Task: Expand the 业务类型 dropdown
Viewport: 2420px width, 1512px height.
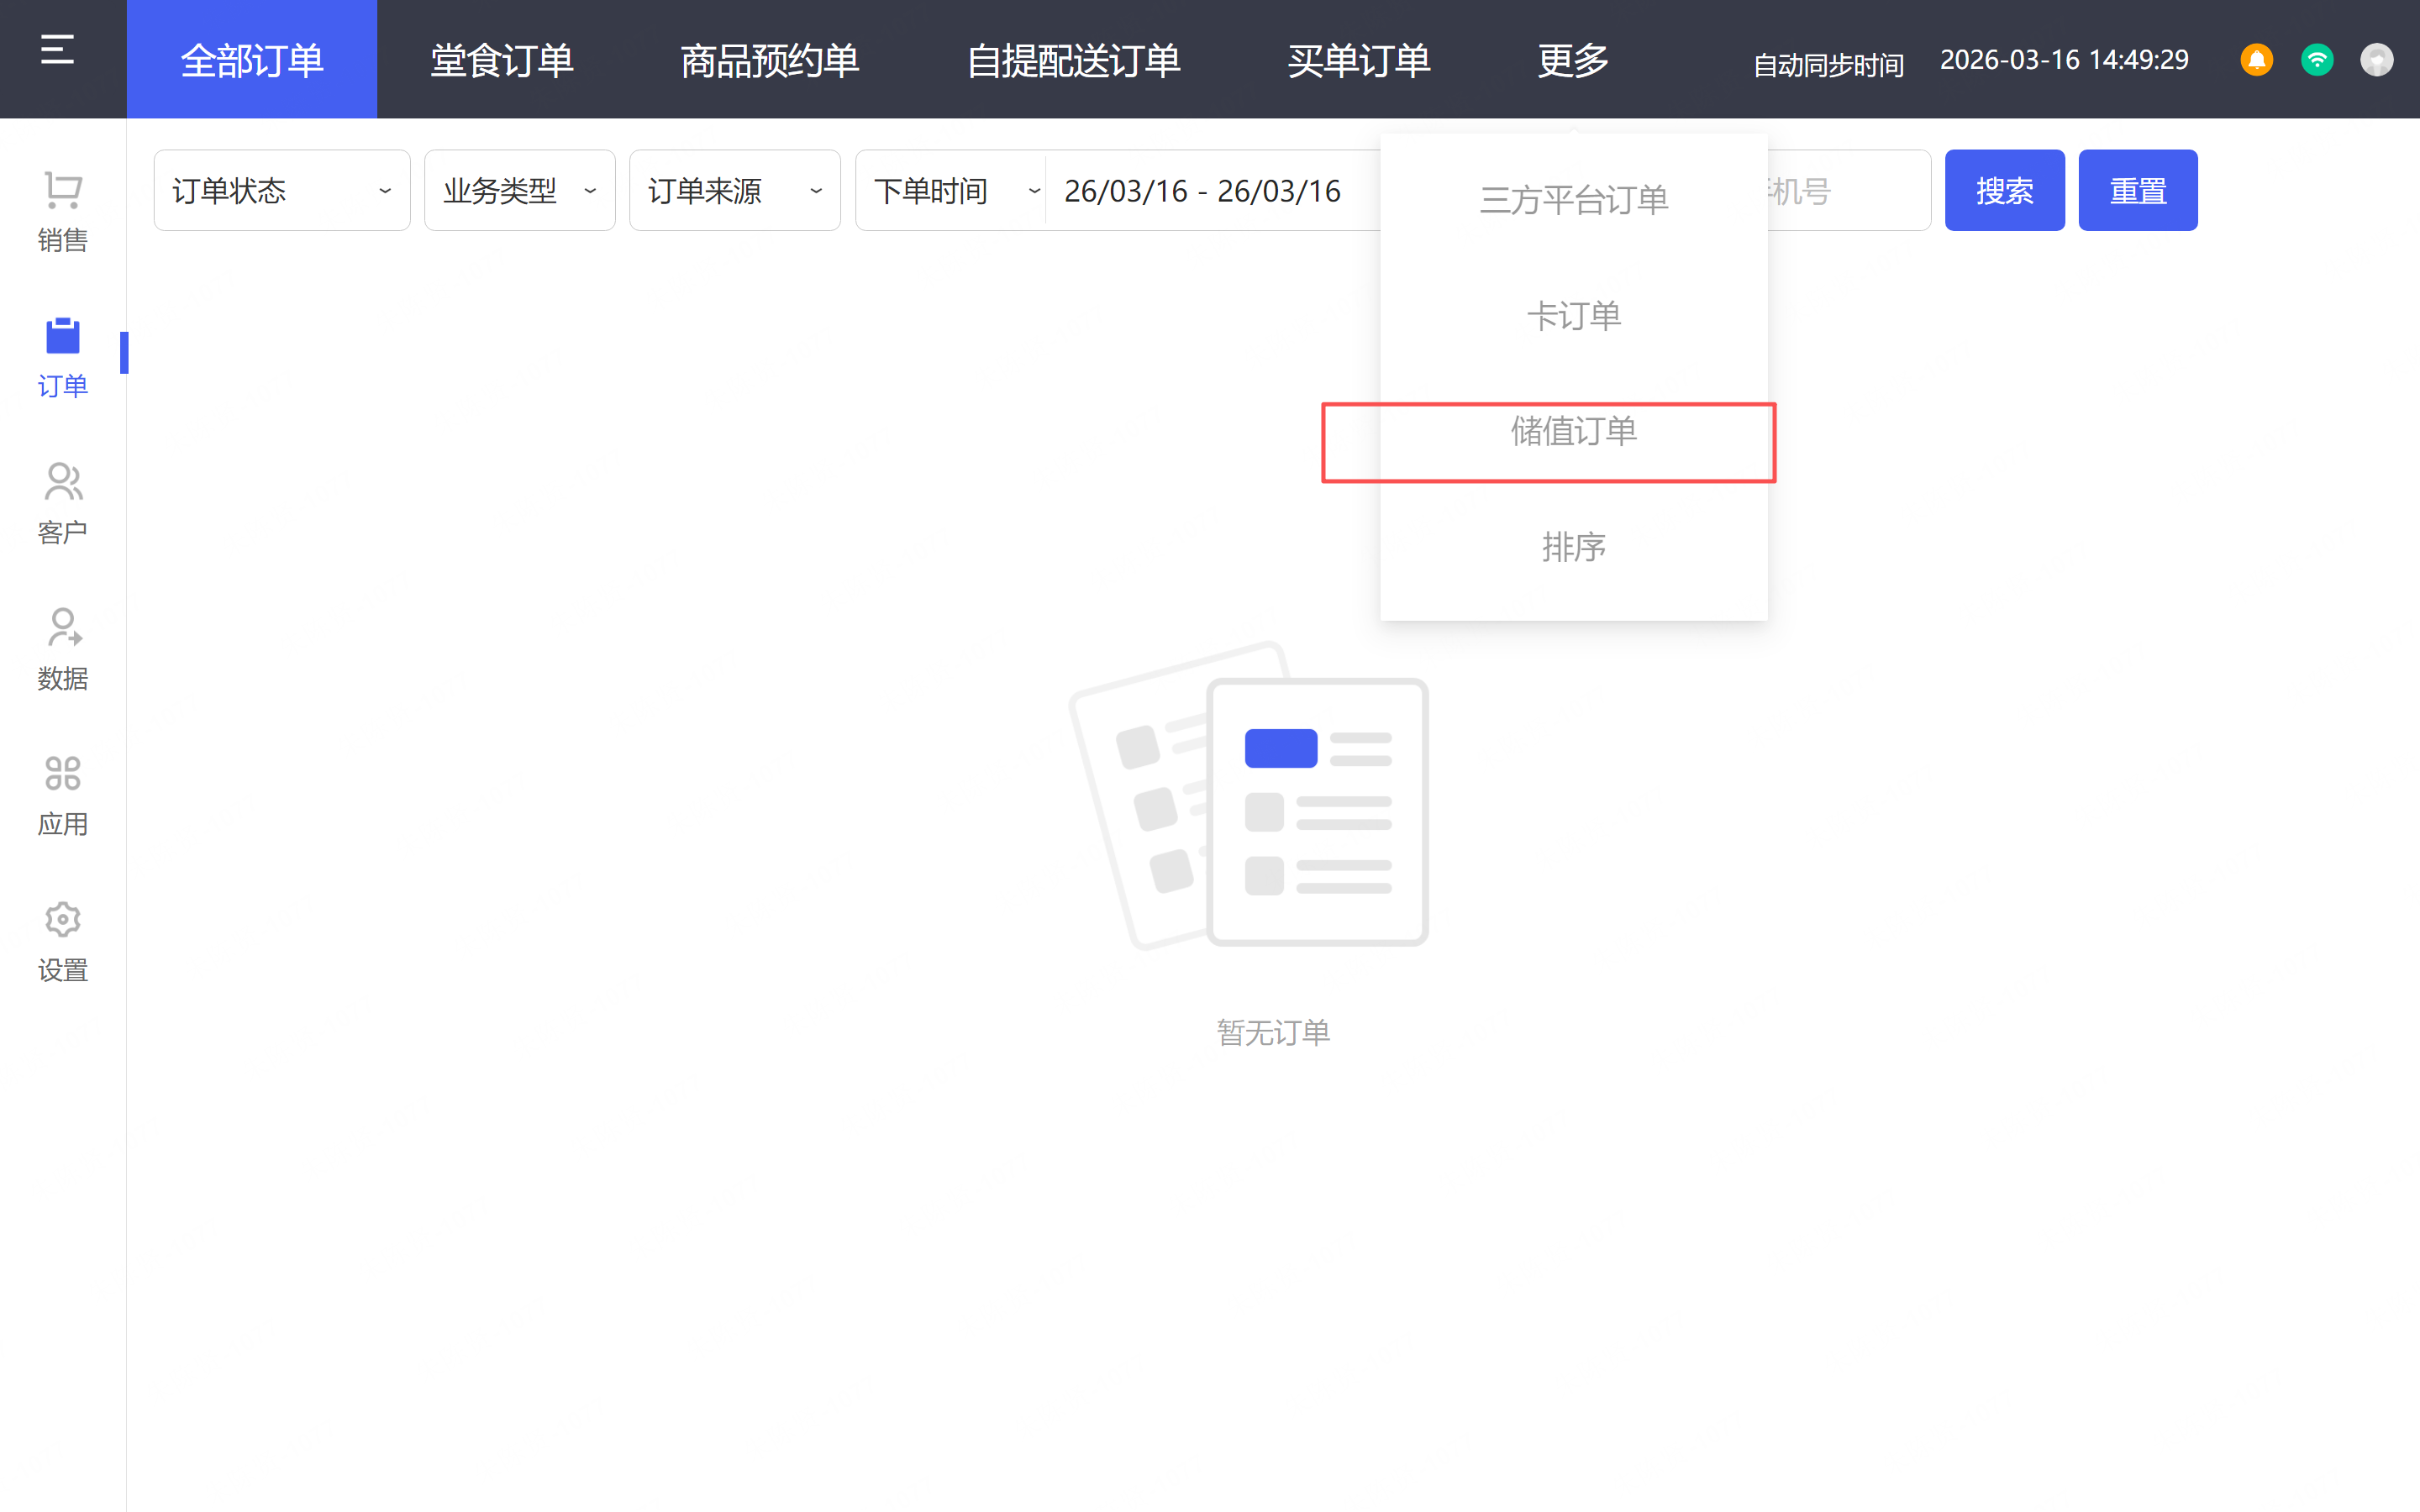Action: click(x=519, y=190)
